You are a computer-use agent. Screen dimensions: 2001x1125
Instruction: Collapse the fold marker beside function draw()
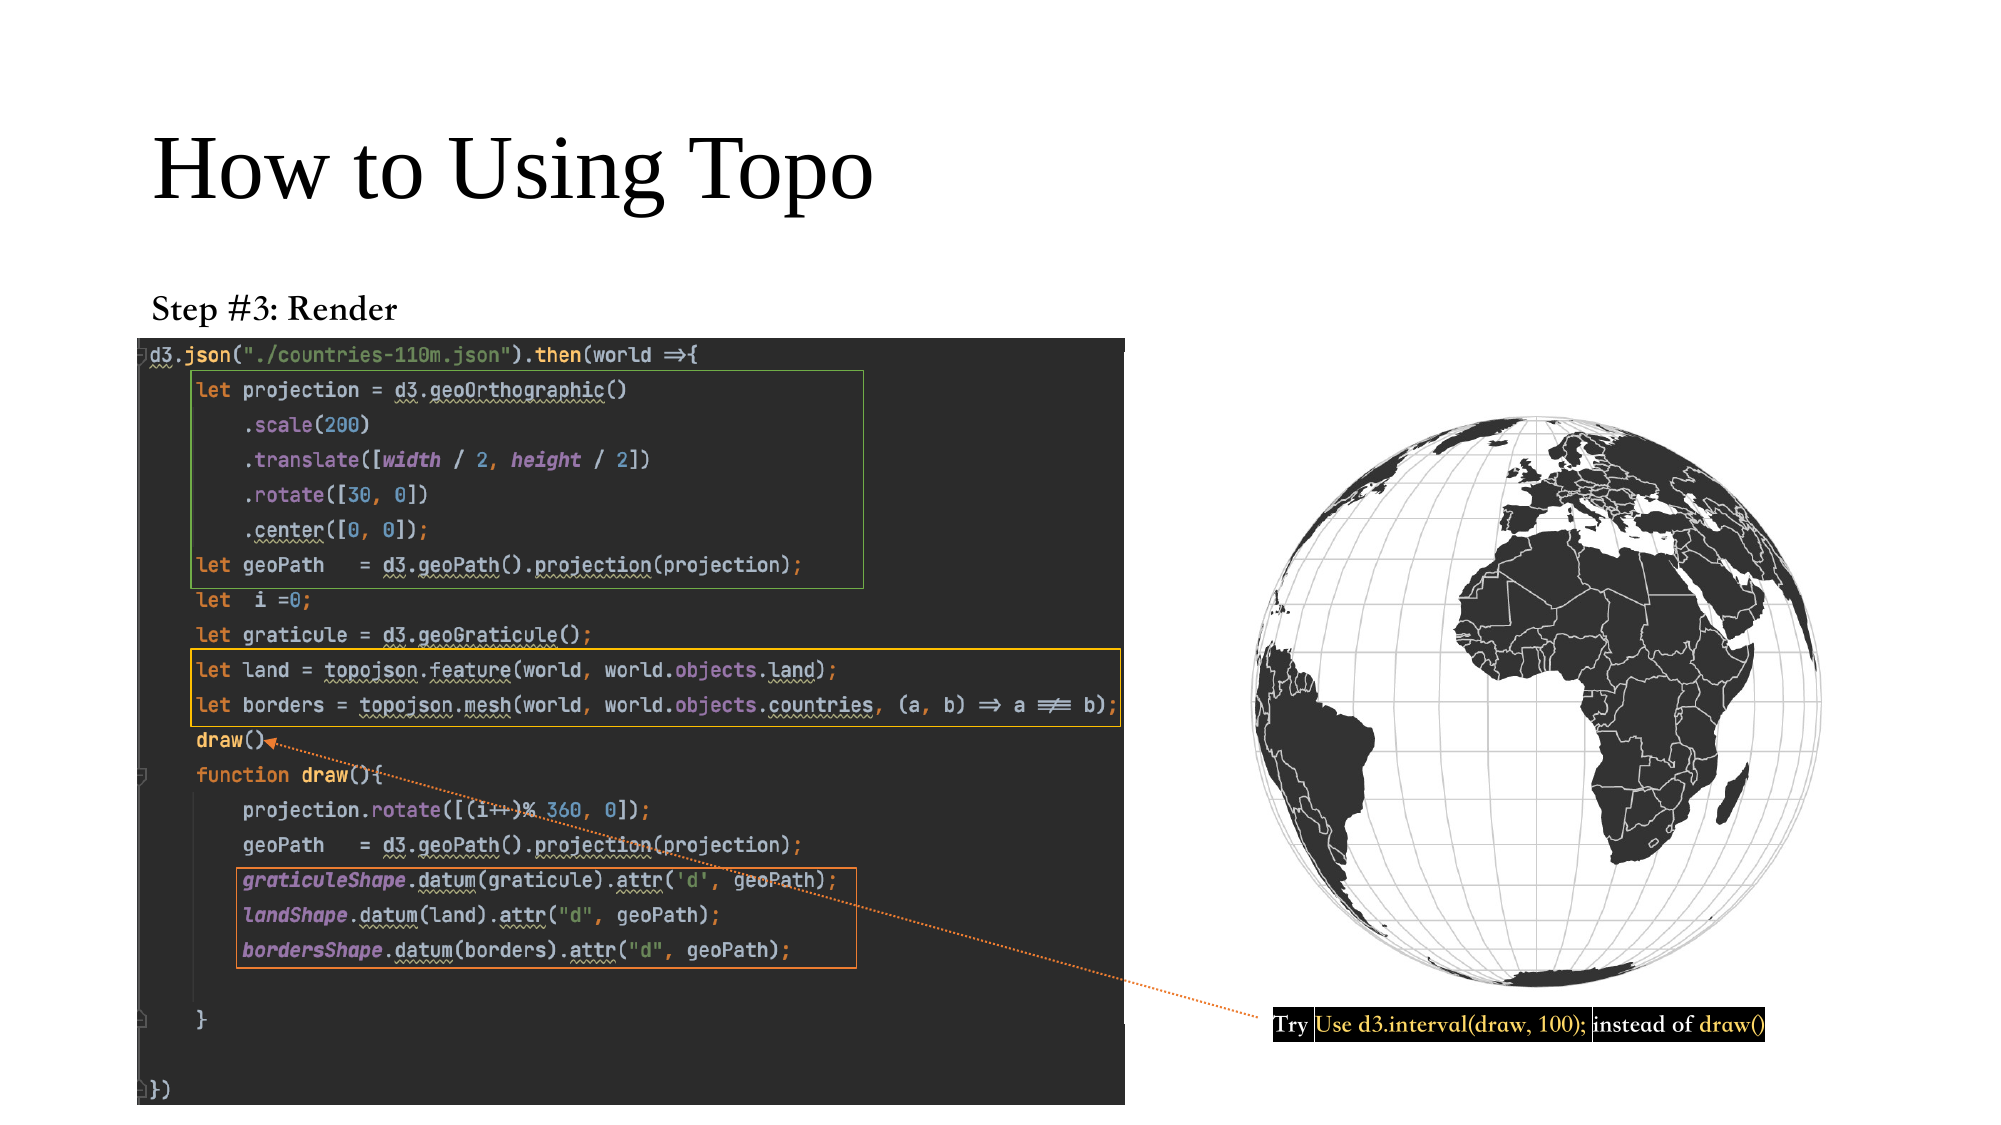pos(142,775)
